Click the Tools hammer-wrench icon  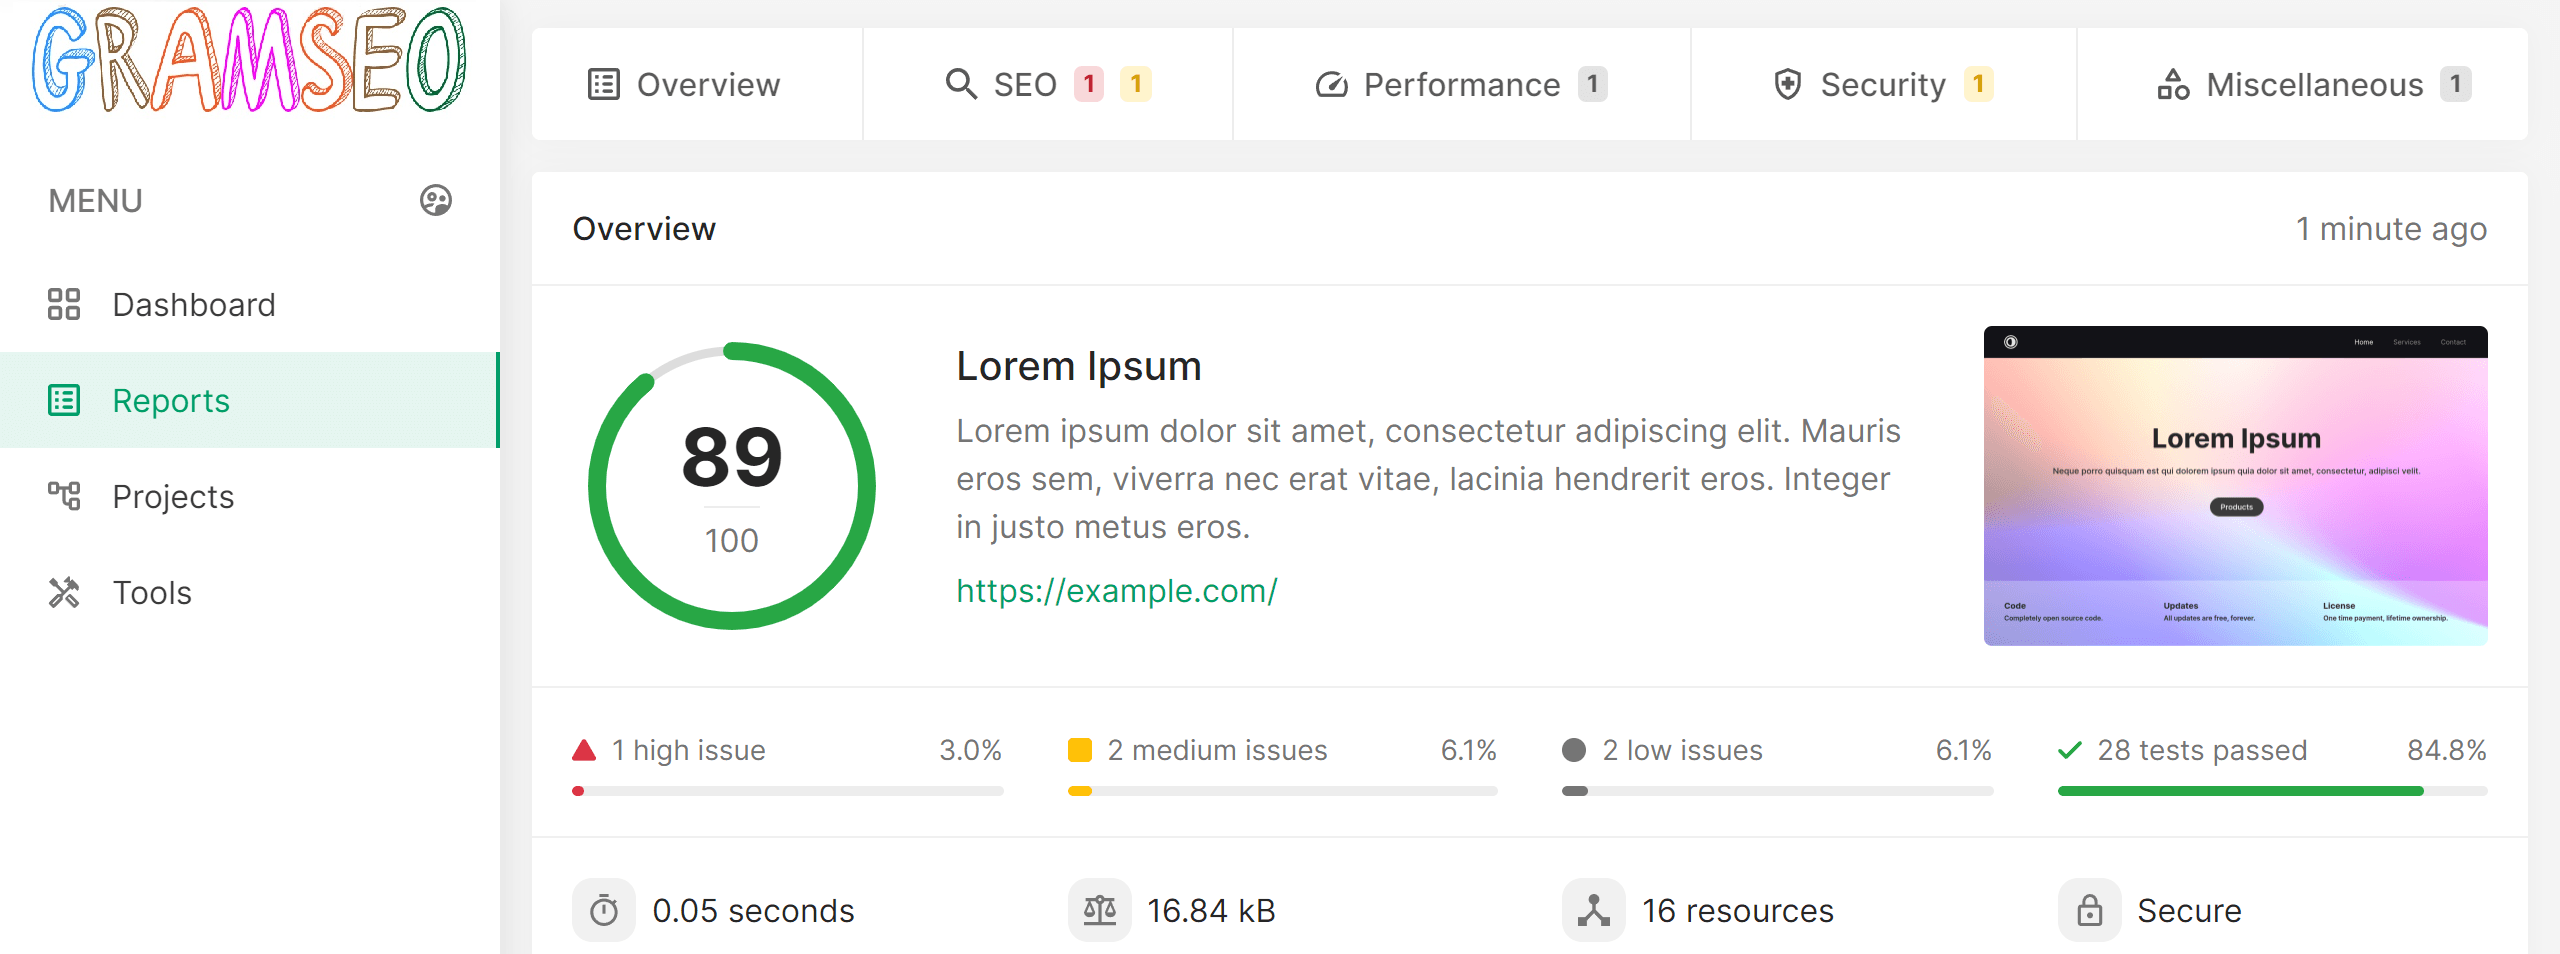pos(64,592)
